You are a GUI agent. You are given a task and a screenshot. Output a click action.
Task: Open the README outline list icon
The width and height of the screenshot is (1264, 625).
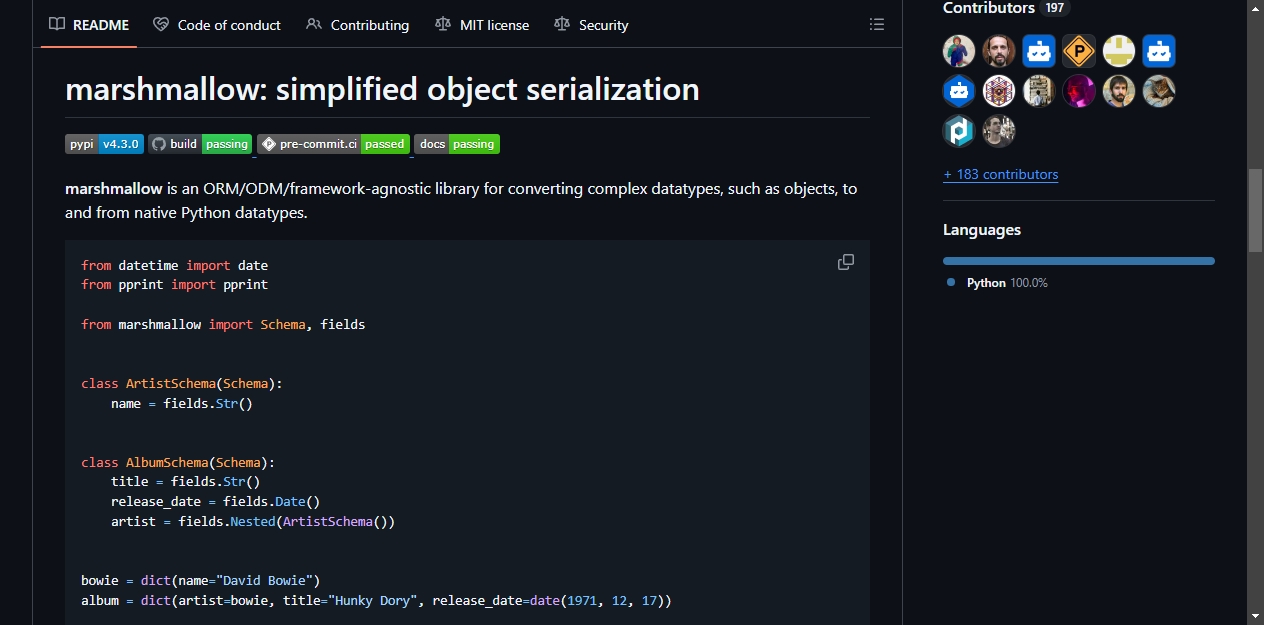(877, 24)
